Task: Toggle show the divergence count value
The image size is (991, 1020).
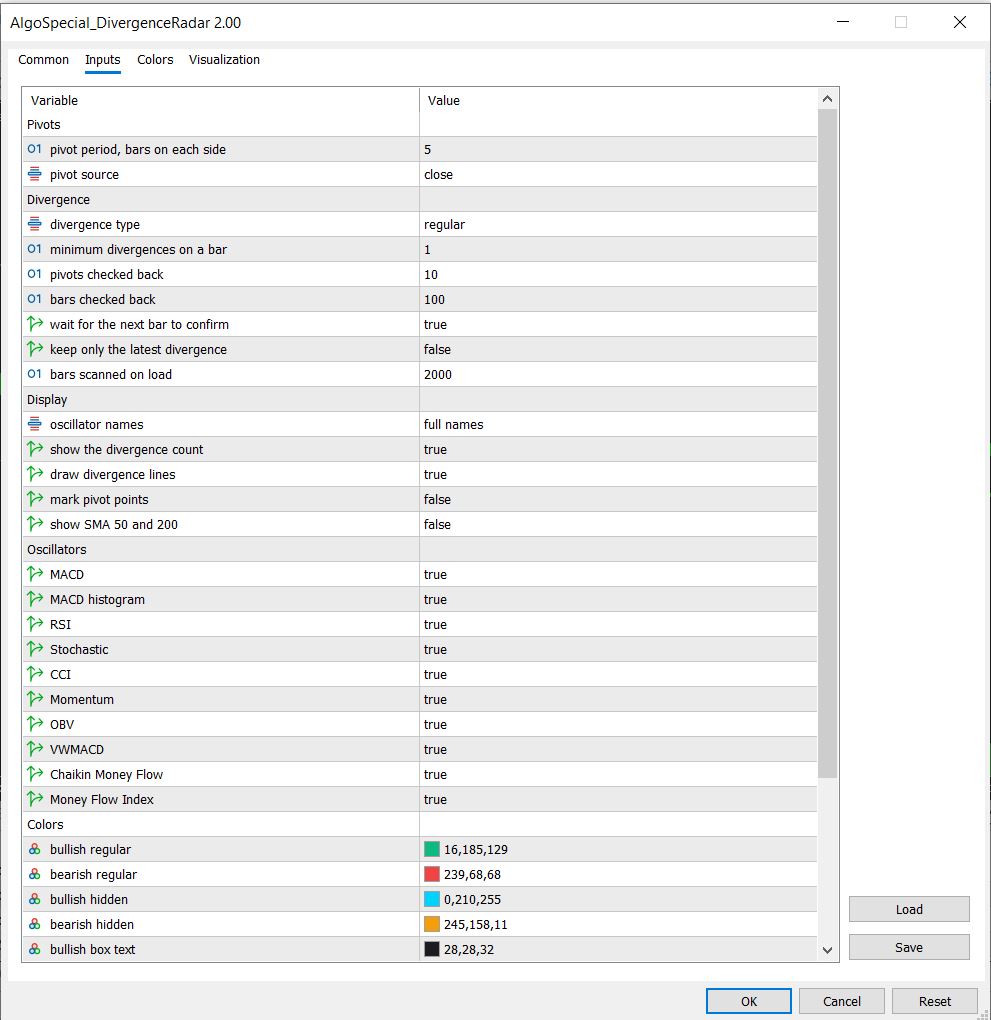Action: (618, 450)
